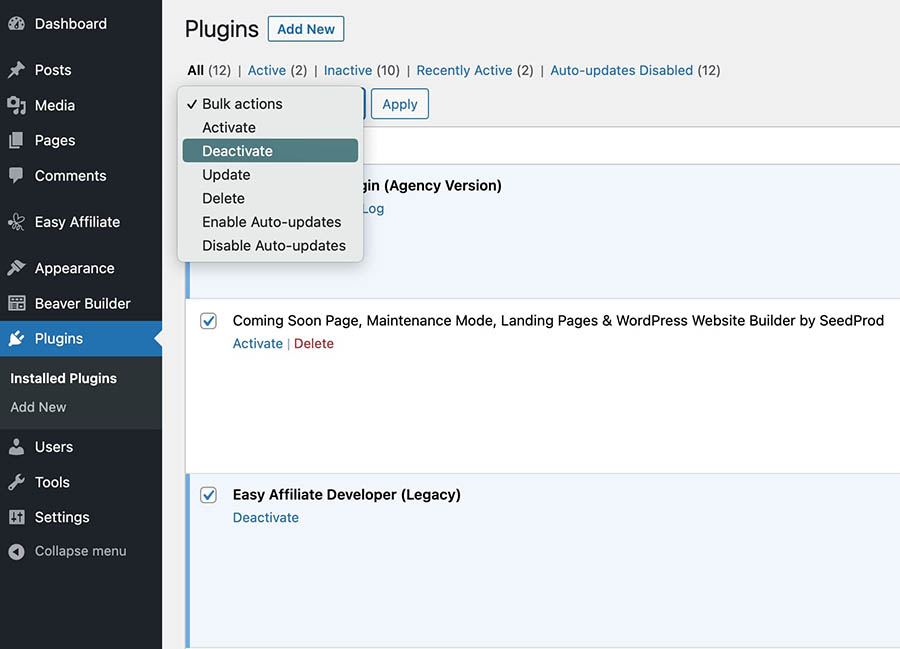Uncheck Easy Affiliate Developer (Legacy) checkbox
900x649 pixels.
coord(208,495)
